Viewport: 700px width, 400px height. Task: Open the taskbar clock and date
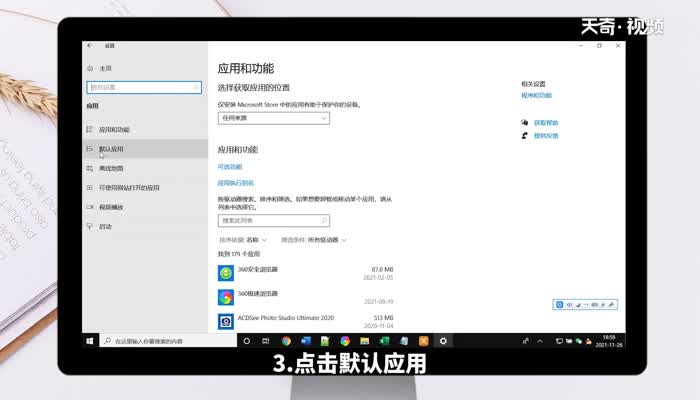(x=609, y=341)
